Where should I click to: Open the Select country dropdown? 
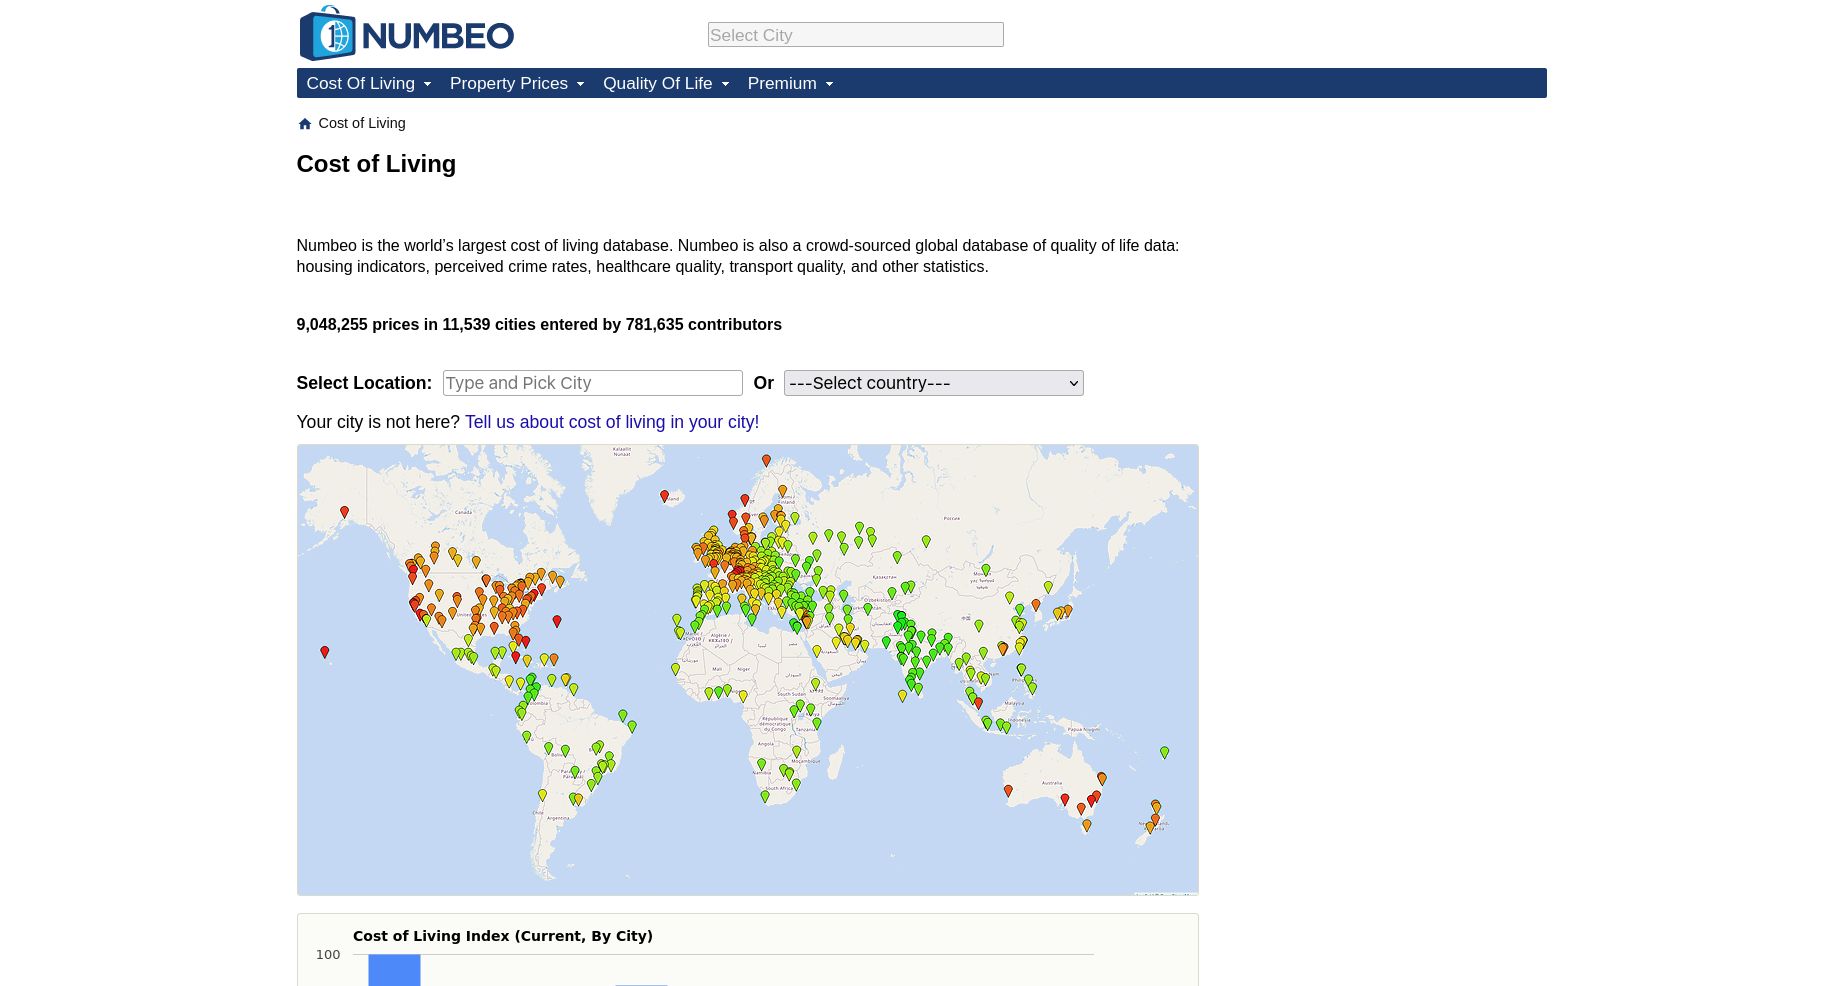(x=933, y=383)
